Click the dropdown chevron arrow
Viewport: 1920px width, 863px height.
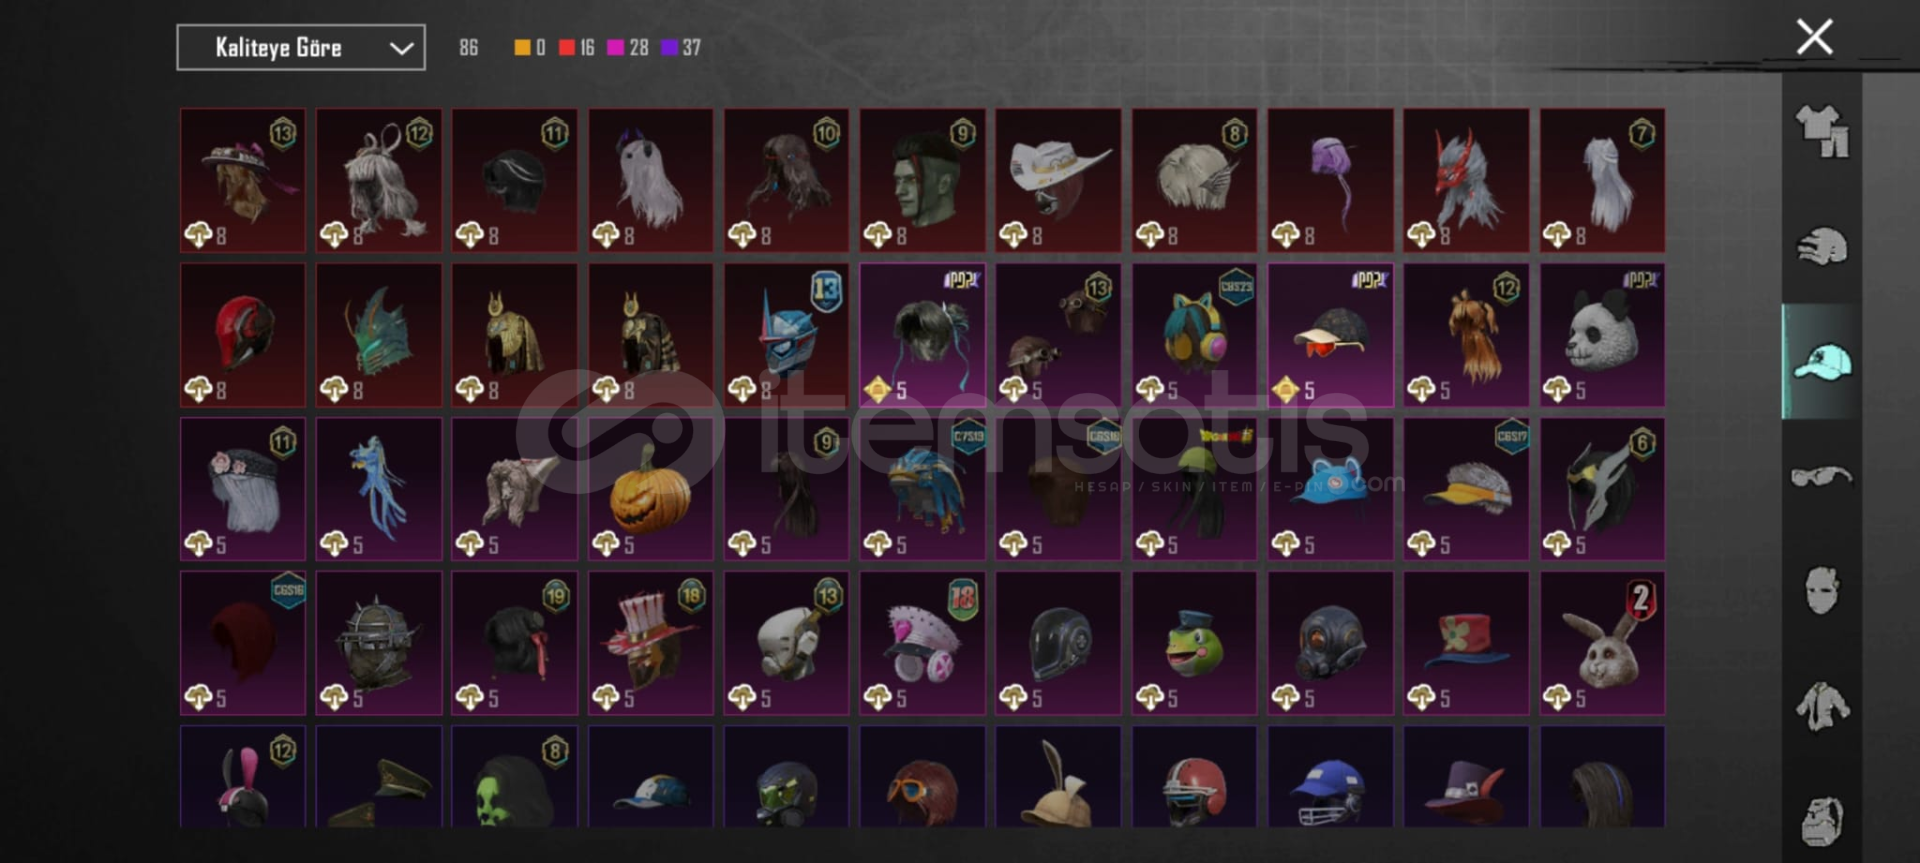point(401,48)
